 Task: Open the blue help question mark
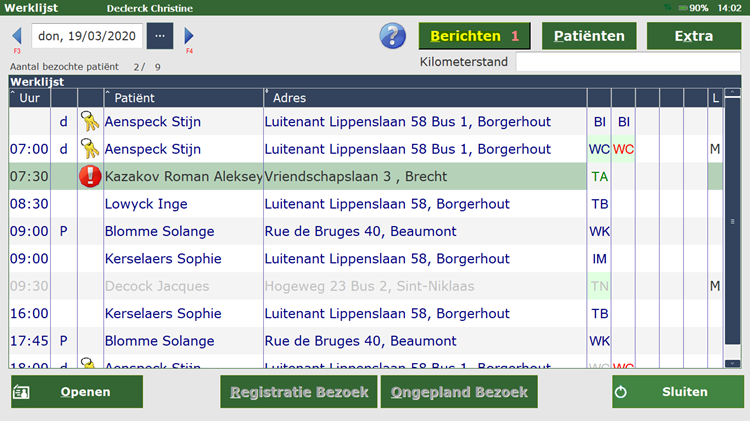click(392, 36)
